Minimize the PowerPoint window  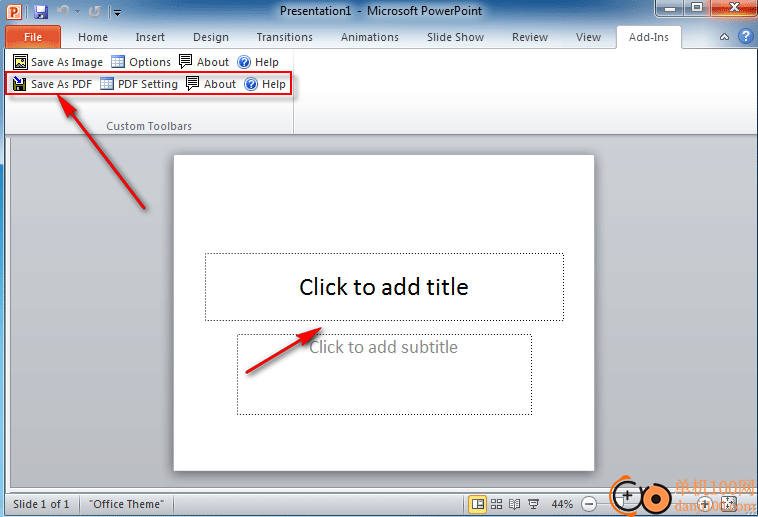tap(670, 8)
